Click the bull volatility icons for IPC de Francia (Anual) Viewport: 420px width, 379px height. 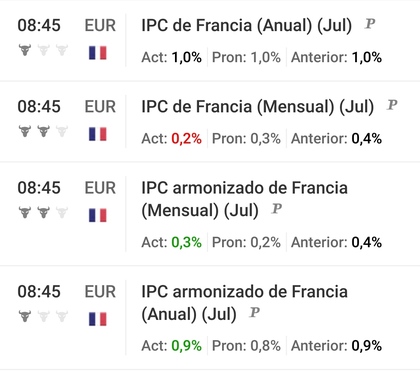tap(43, 50)
